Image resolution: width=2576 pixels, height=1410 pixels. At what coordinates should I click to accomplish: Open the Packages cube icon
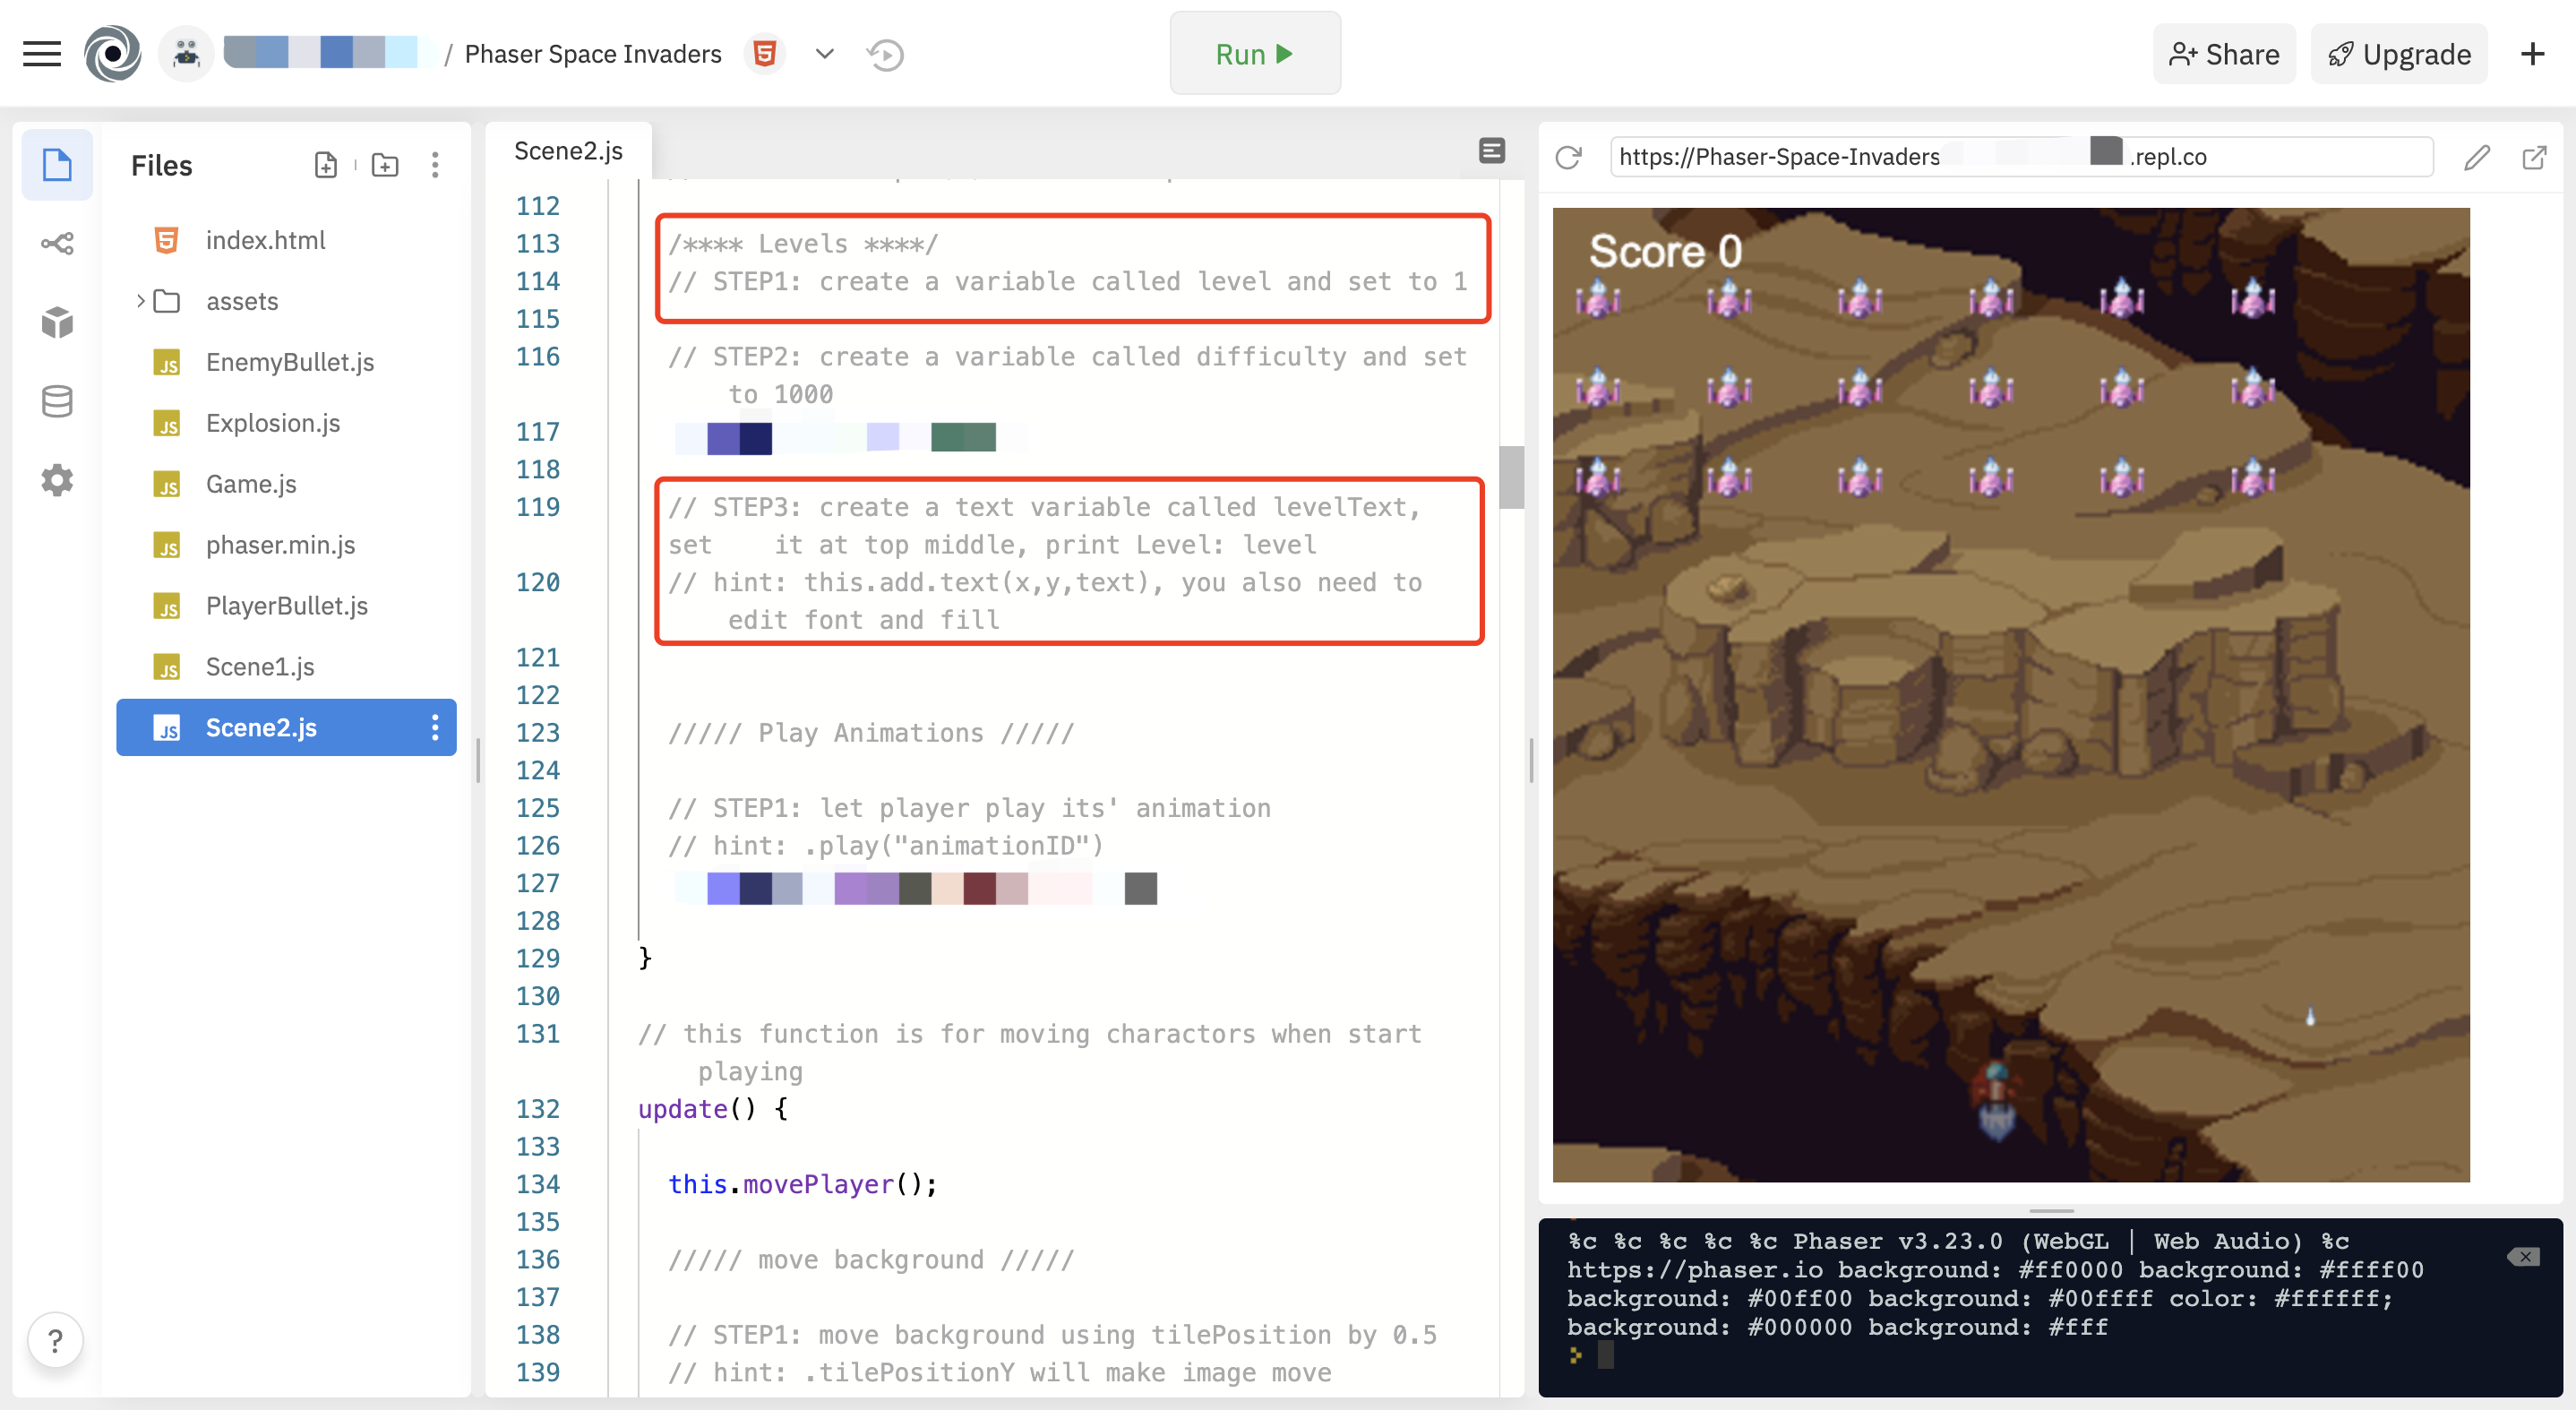[57, 322]
